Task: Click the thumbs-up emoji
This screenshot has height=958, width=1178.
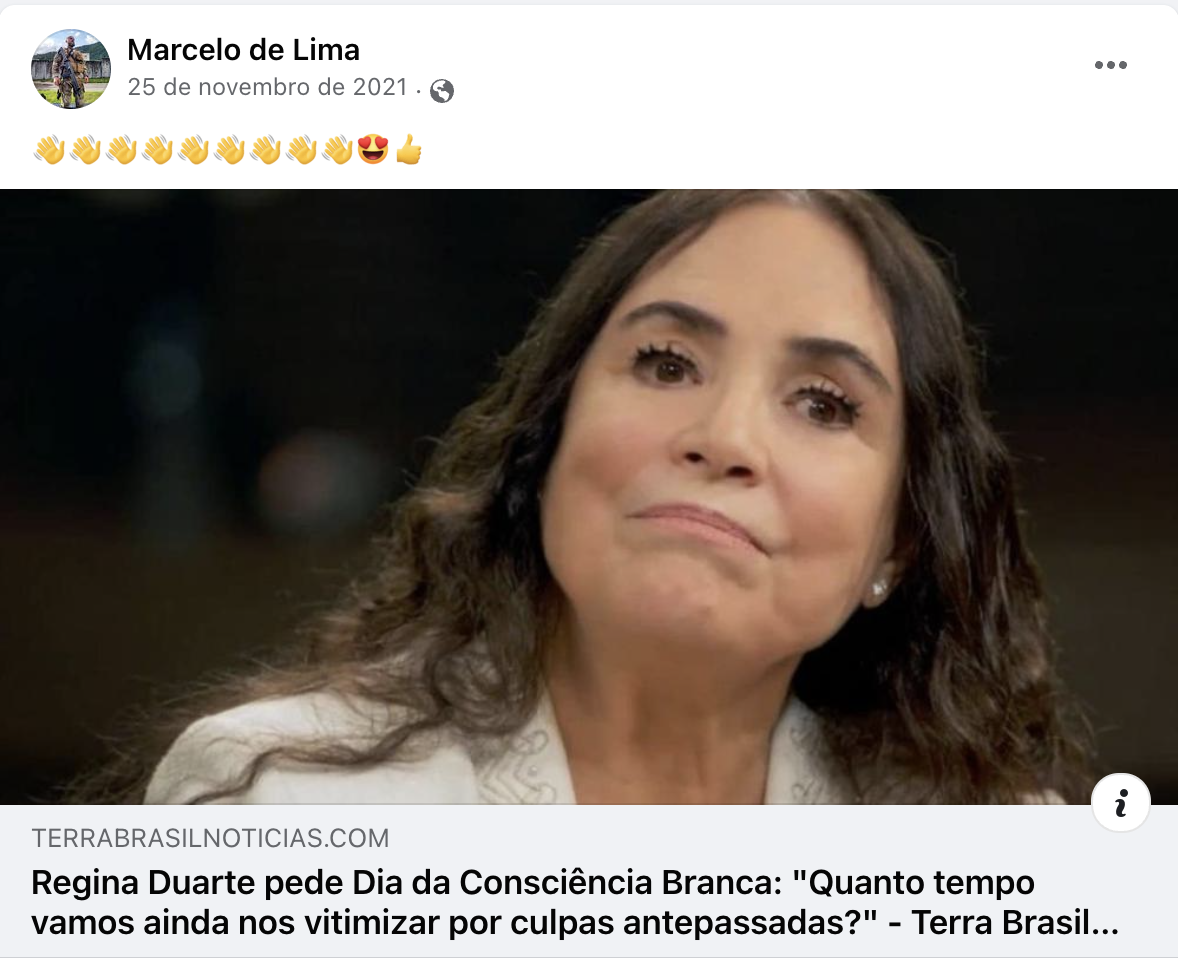Action: (x=409, y=150)
